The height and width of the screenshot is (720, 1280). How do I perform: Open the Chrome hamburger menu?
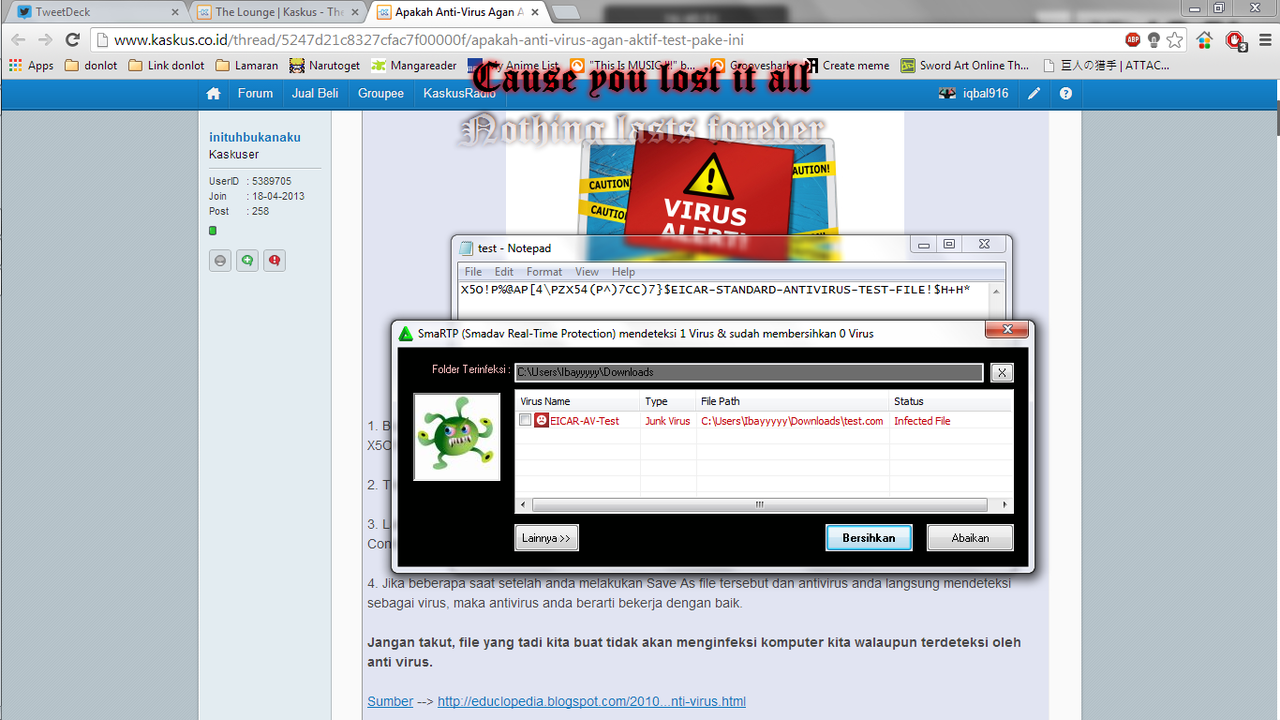1263,40
